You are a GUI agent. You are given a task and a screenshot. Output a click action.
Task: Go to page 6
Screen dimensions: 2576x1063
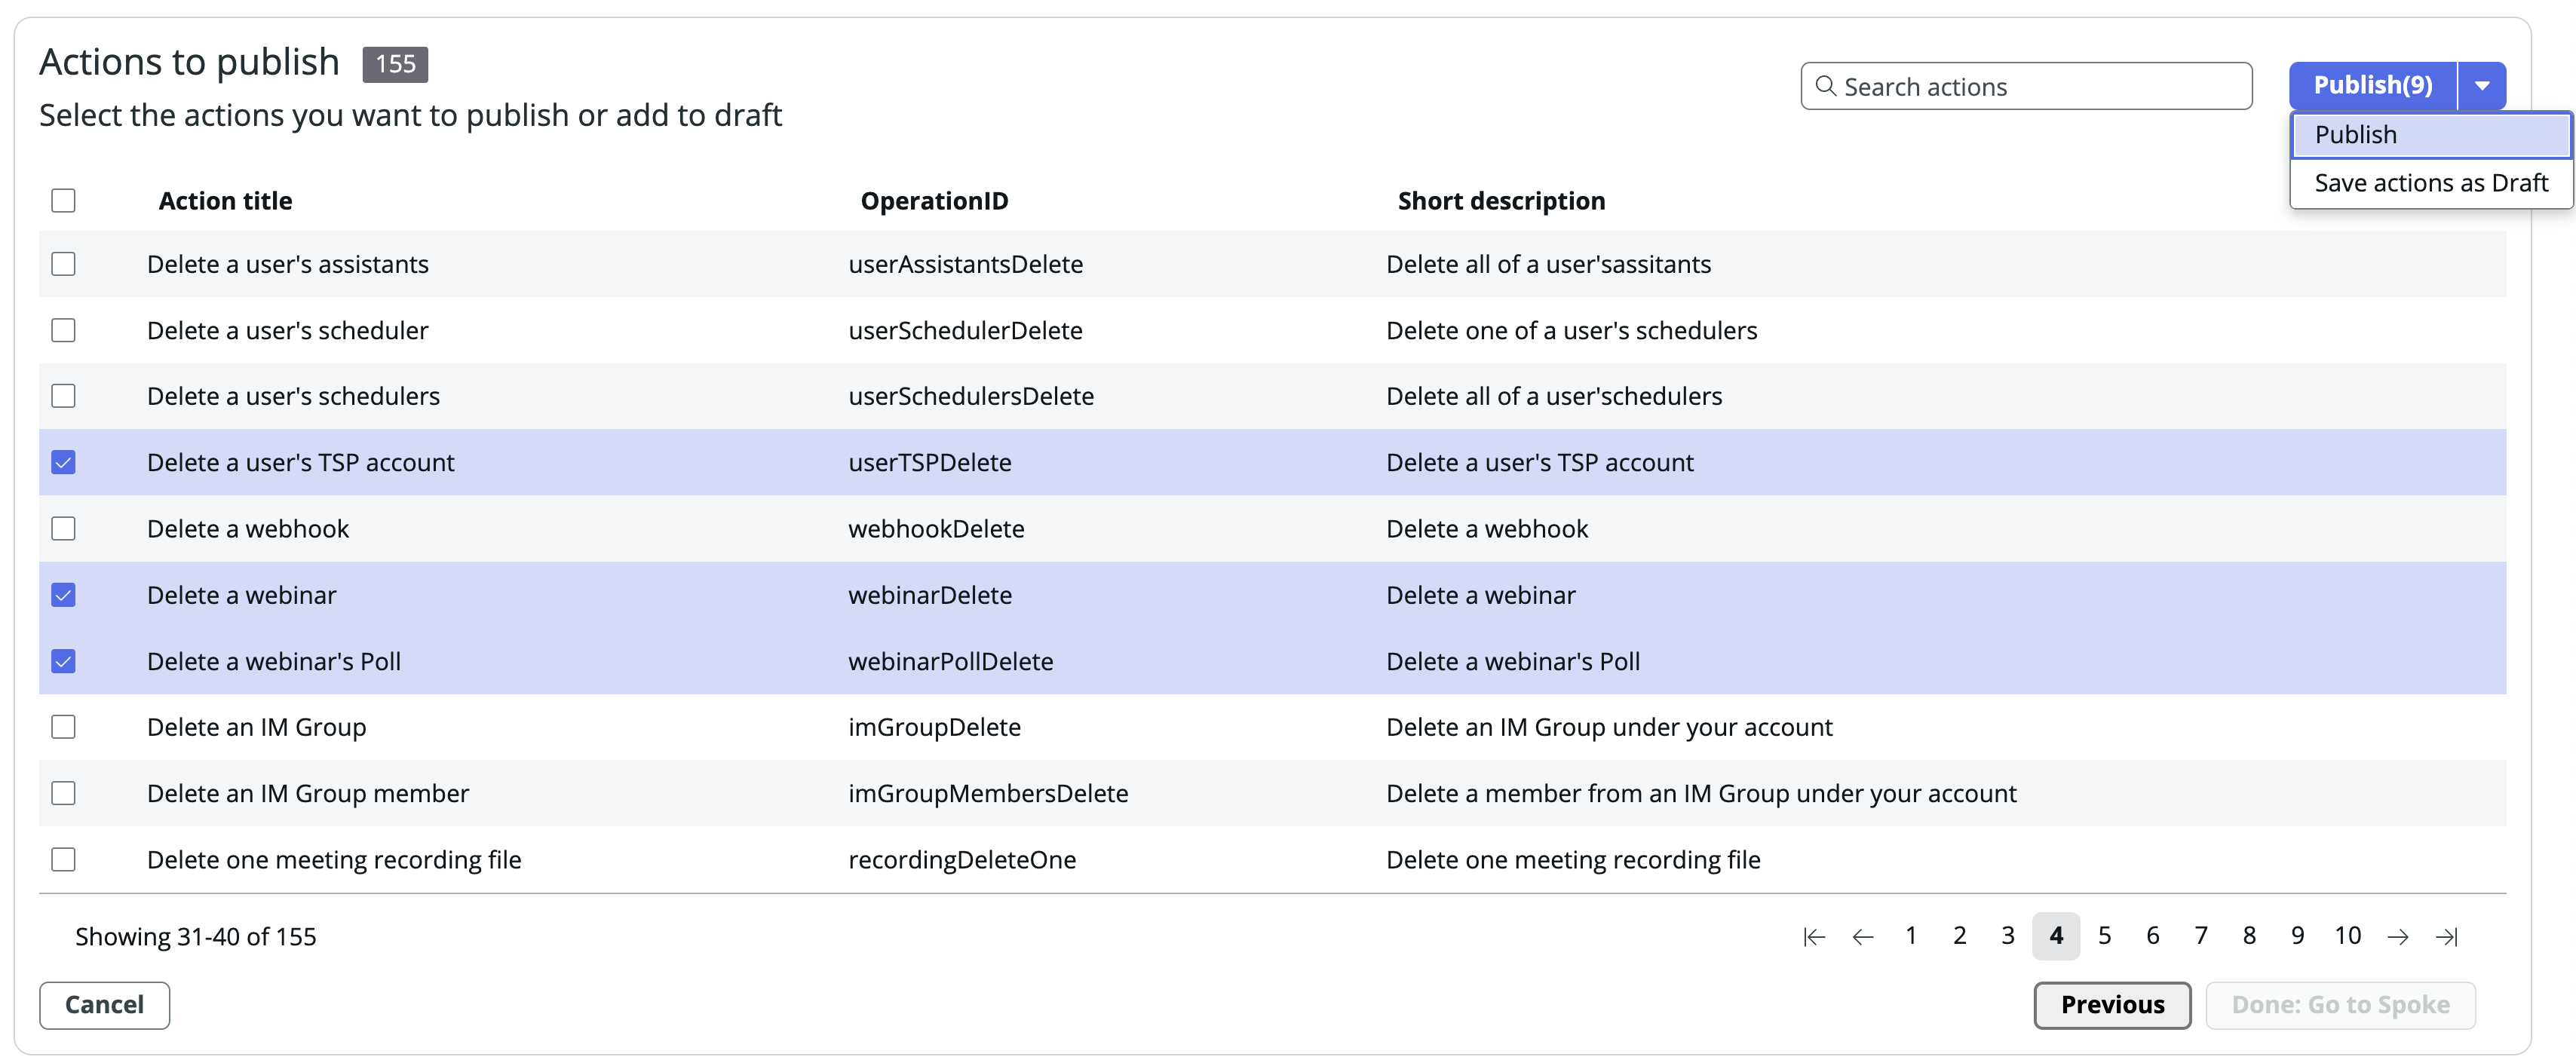click(x=2153, y=936)
